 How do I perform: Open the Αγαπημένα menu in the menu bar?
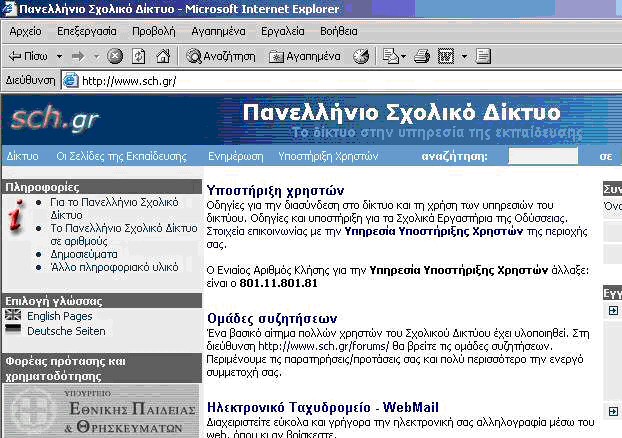click(x=218, y=31)
